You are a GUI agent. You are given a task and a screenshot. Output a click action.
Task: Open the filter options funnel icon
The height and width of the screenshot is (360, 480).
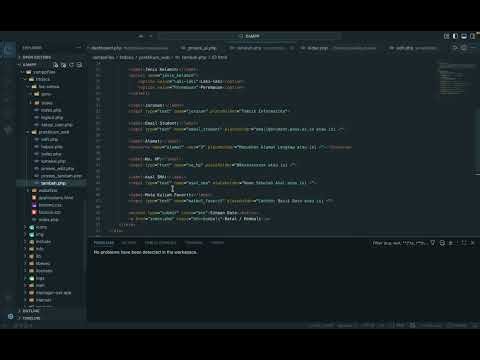pyautogui.click(x=433, y=243)
